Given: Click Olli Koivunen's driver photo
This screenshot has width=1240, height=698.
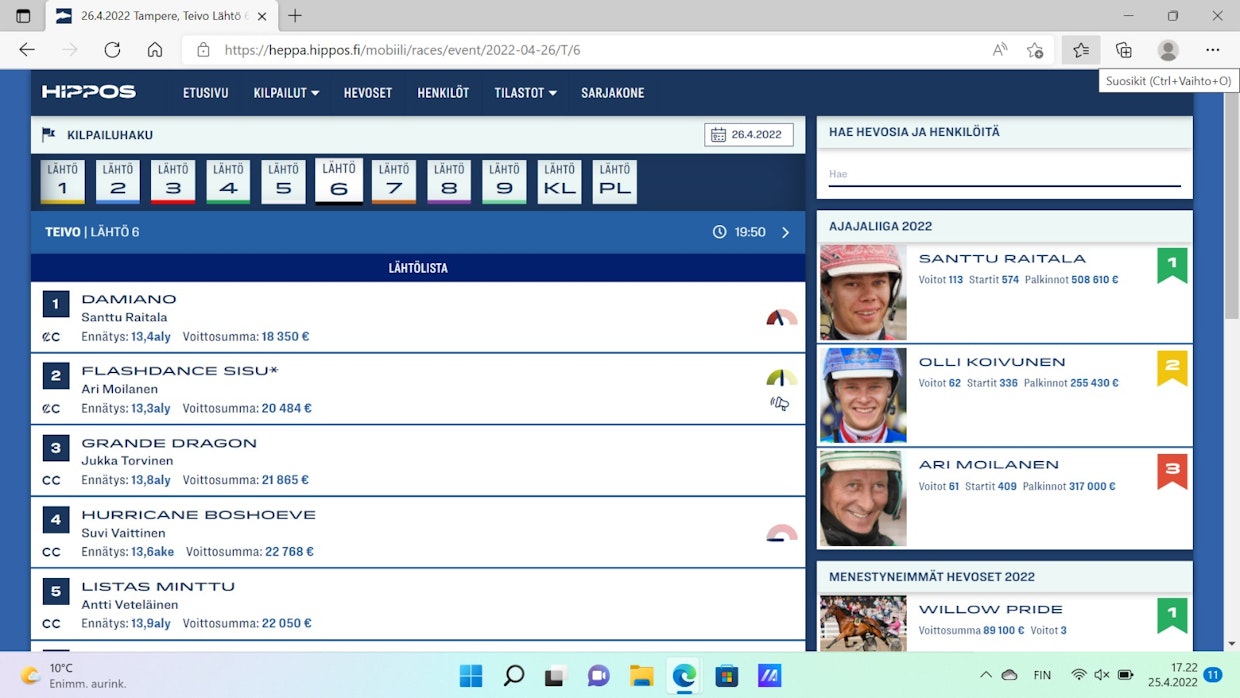Looking at the screenshot, I should coord(863,395).
